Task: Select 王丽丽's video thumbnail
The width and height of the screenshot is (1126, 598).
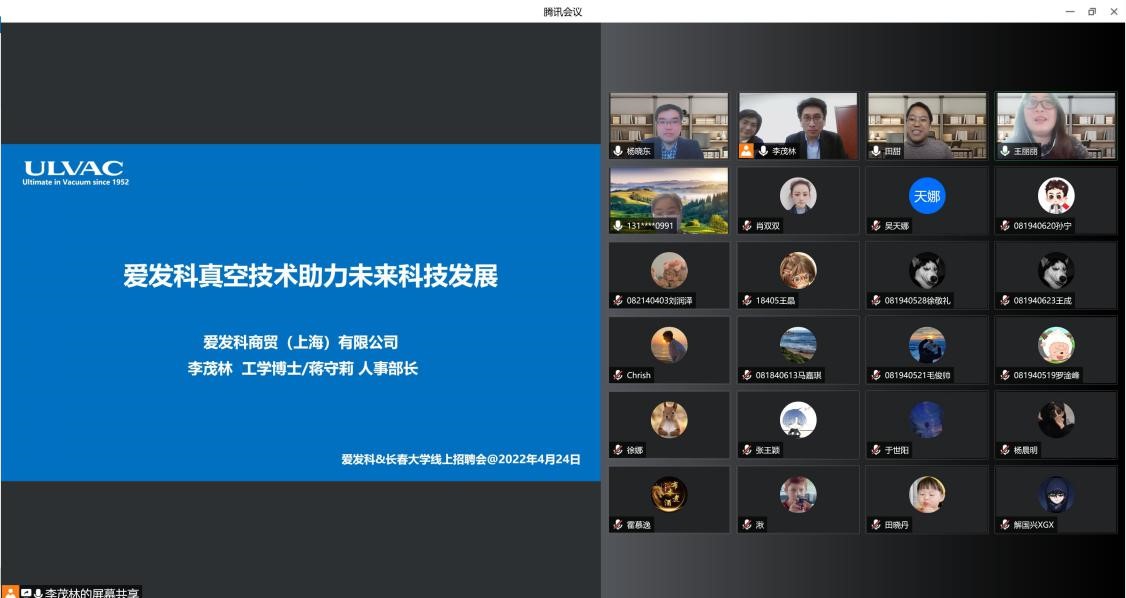Action: click(x=1055, y=126)
